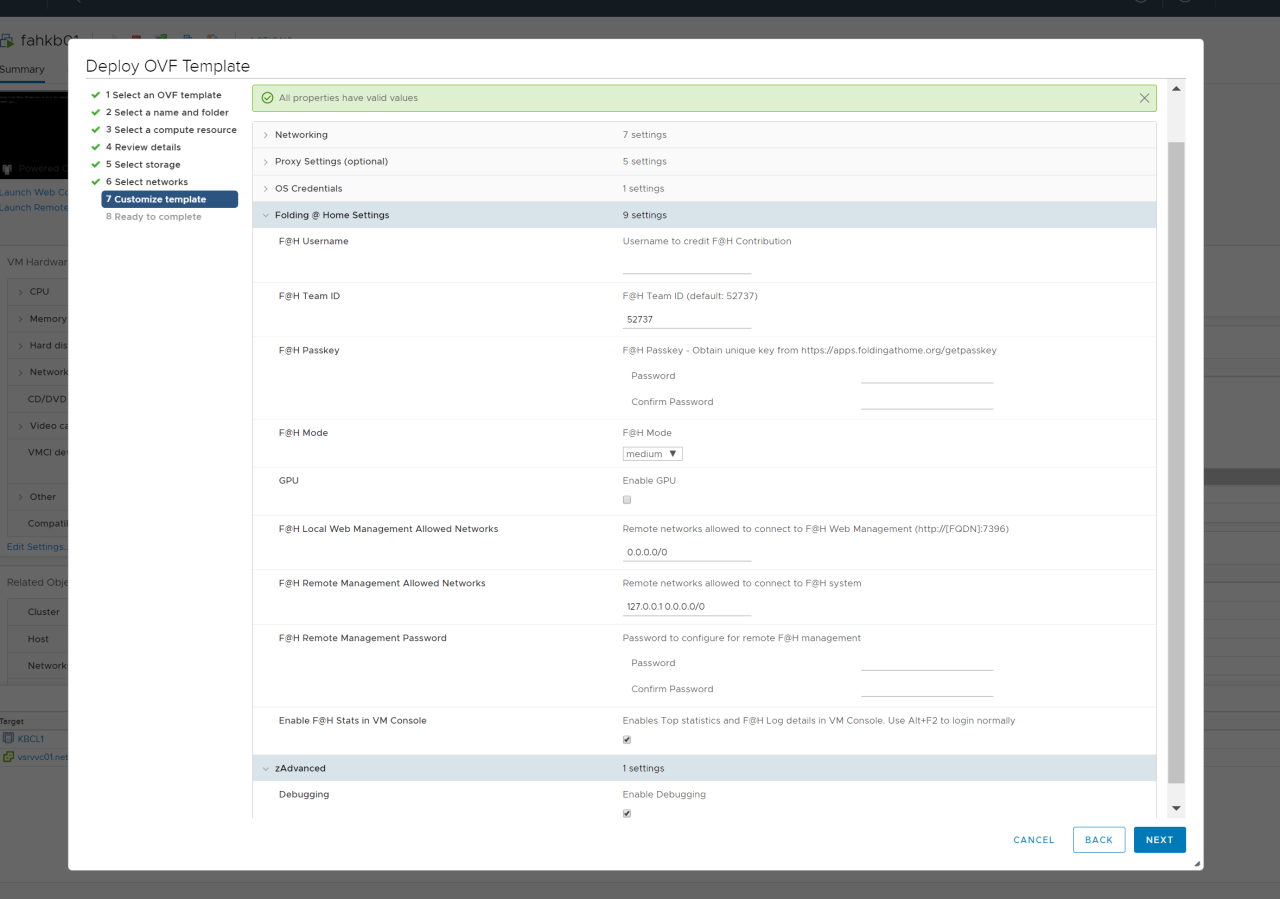
Task: Go to step 6 Select networks
Action: [x=147, y=182]
